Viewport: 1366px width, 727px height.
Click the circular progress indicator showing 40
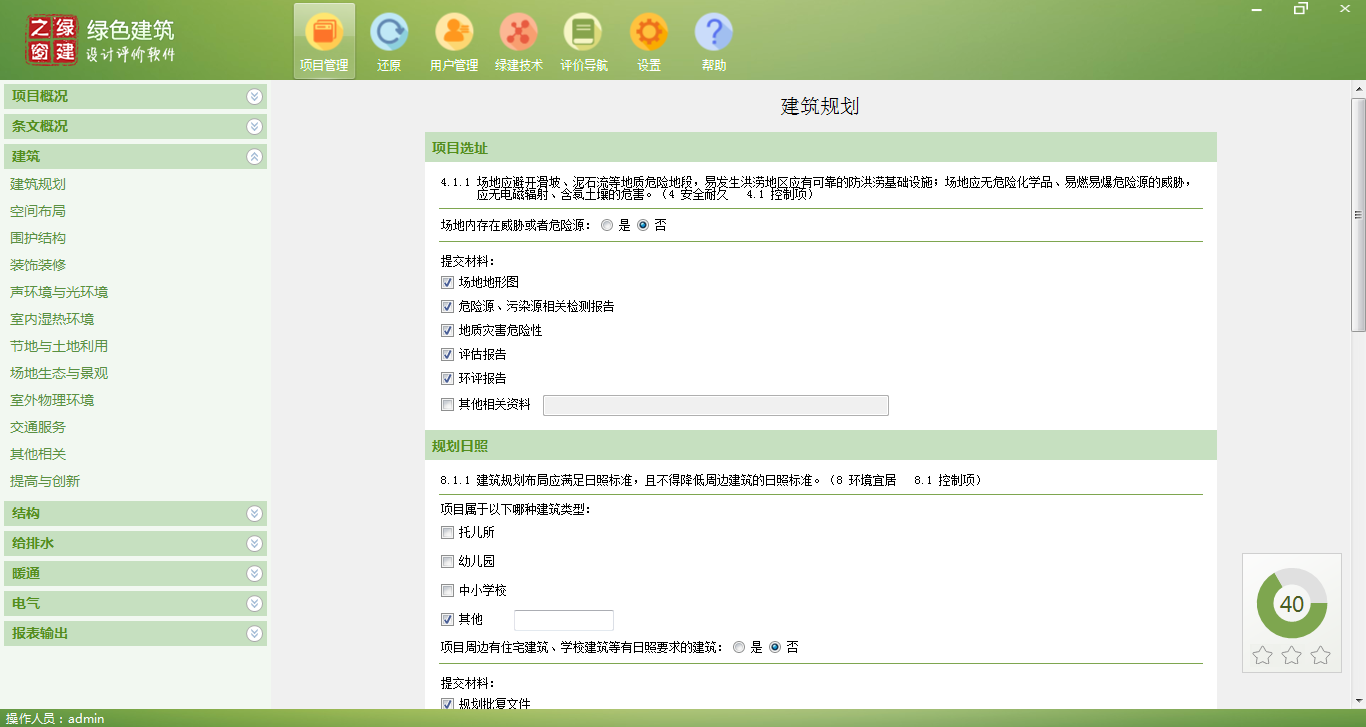point(1292,603)
